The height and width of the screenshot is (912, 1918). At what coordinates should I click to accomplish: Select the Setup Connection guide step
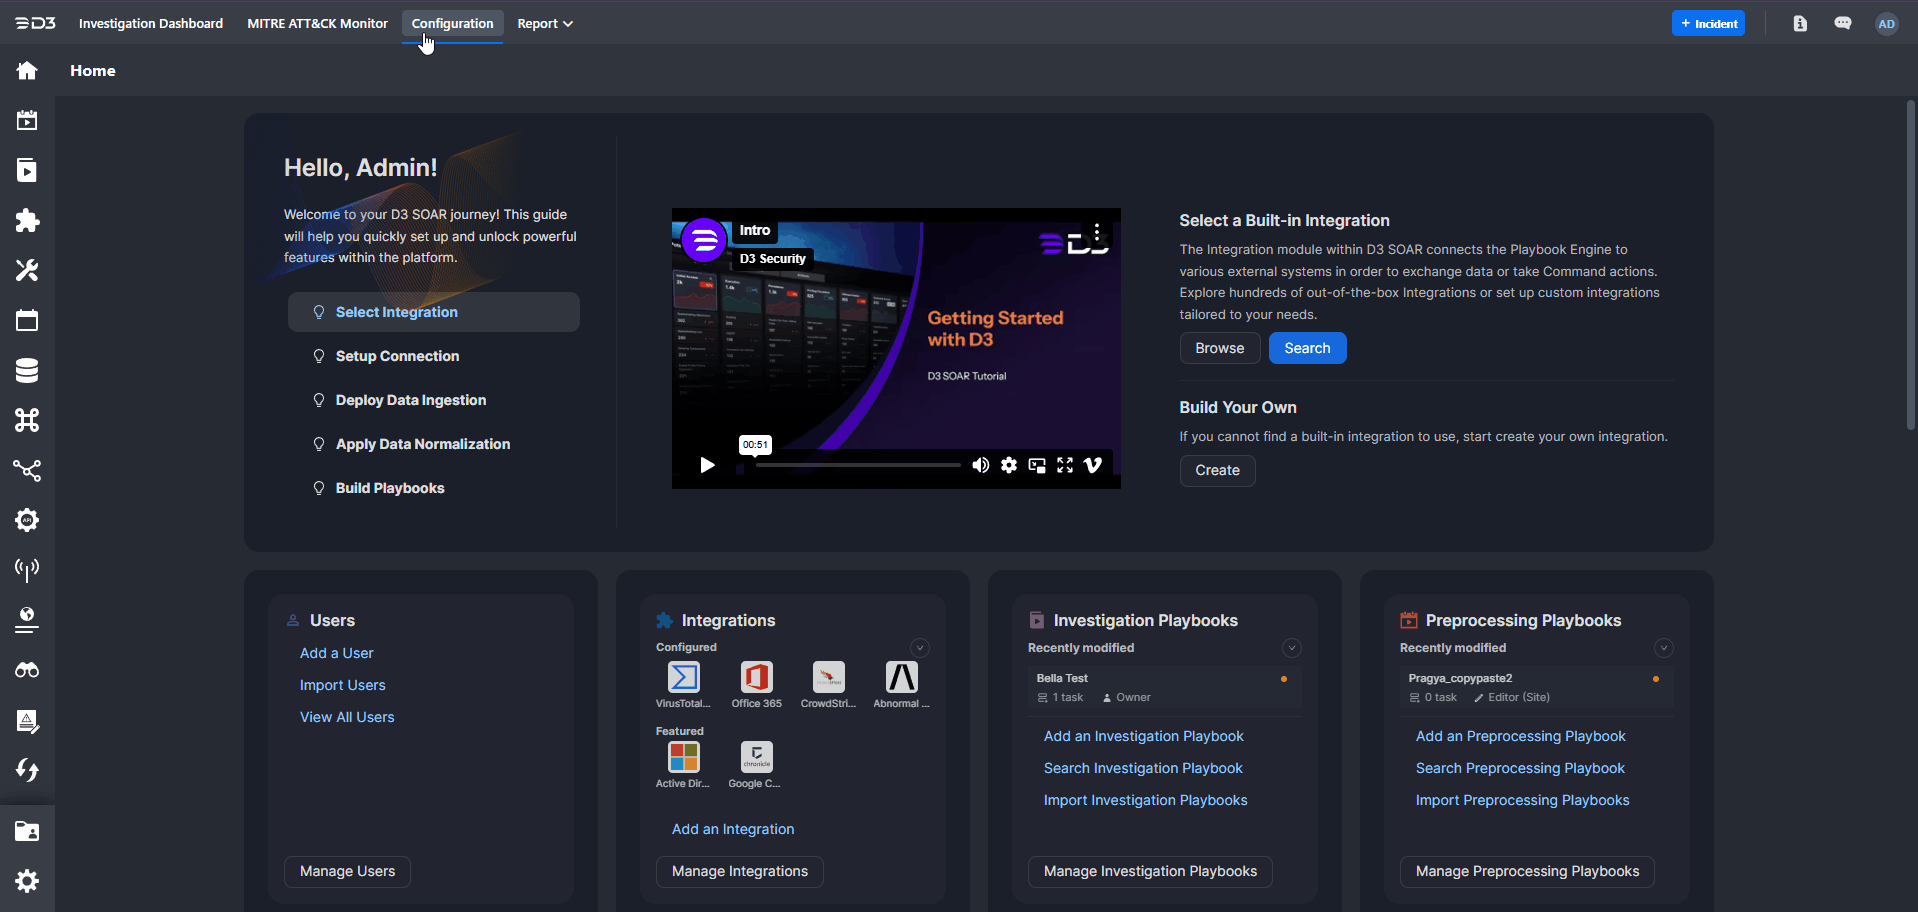397,356
